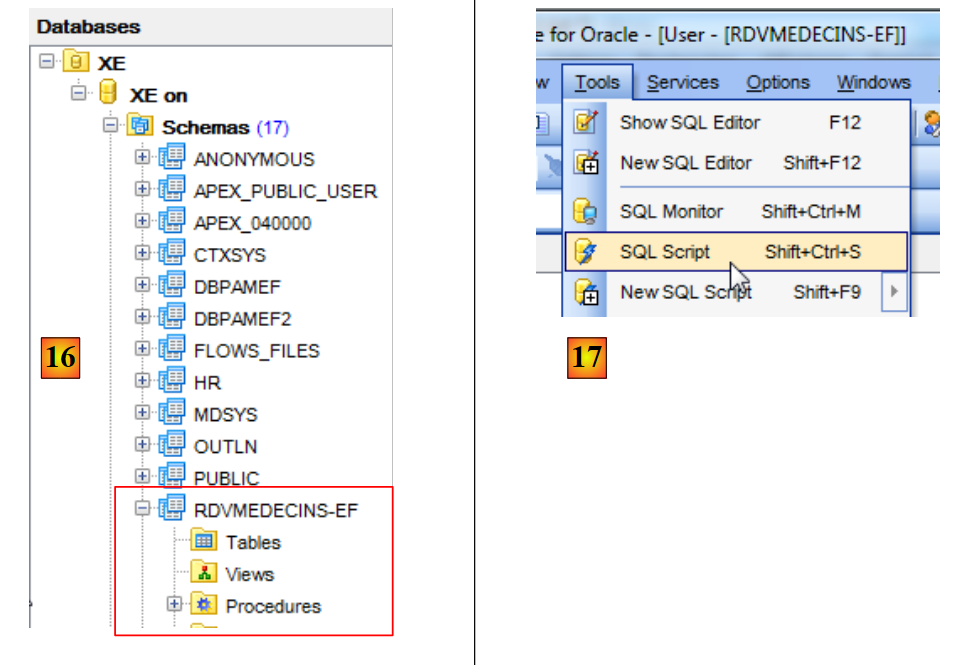Select the APEX_PUBLIC_USER schema
The height and width of the screenshot is (665, 968).
pyautogui.click(x=285, y=191)
